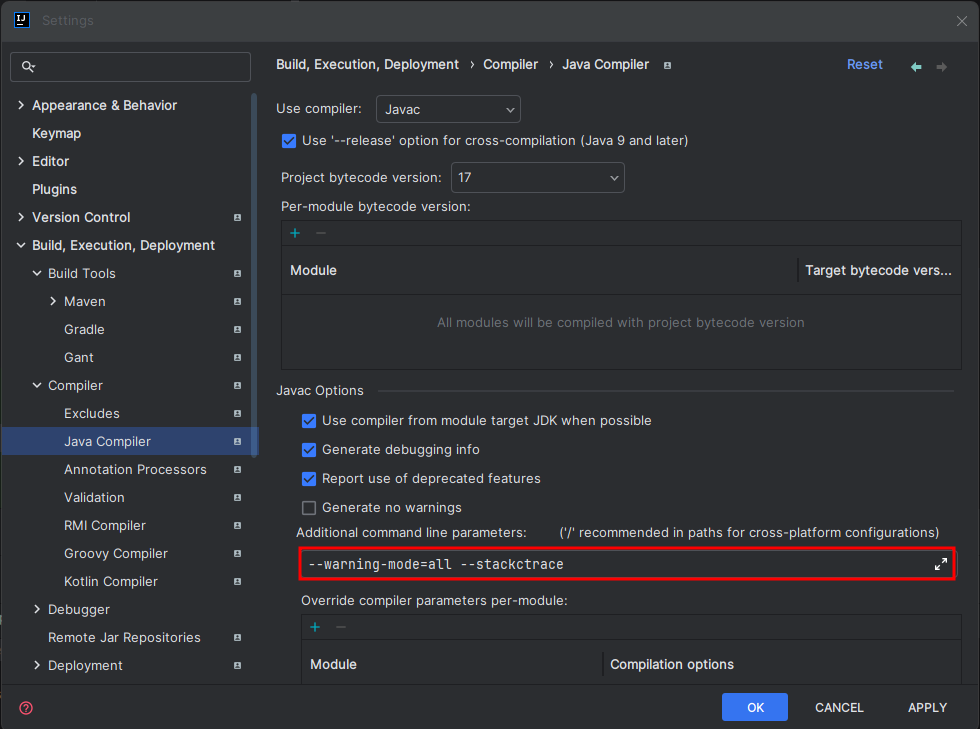The image size is (980, 729).
Task: Open Gradle settings page
Action: click(x=84, y=329)
